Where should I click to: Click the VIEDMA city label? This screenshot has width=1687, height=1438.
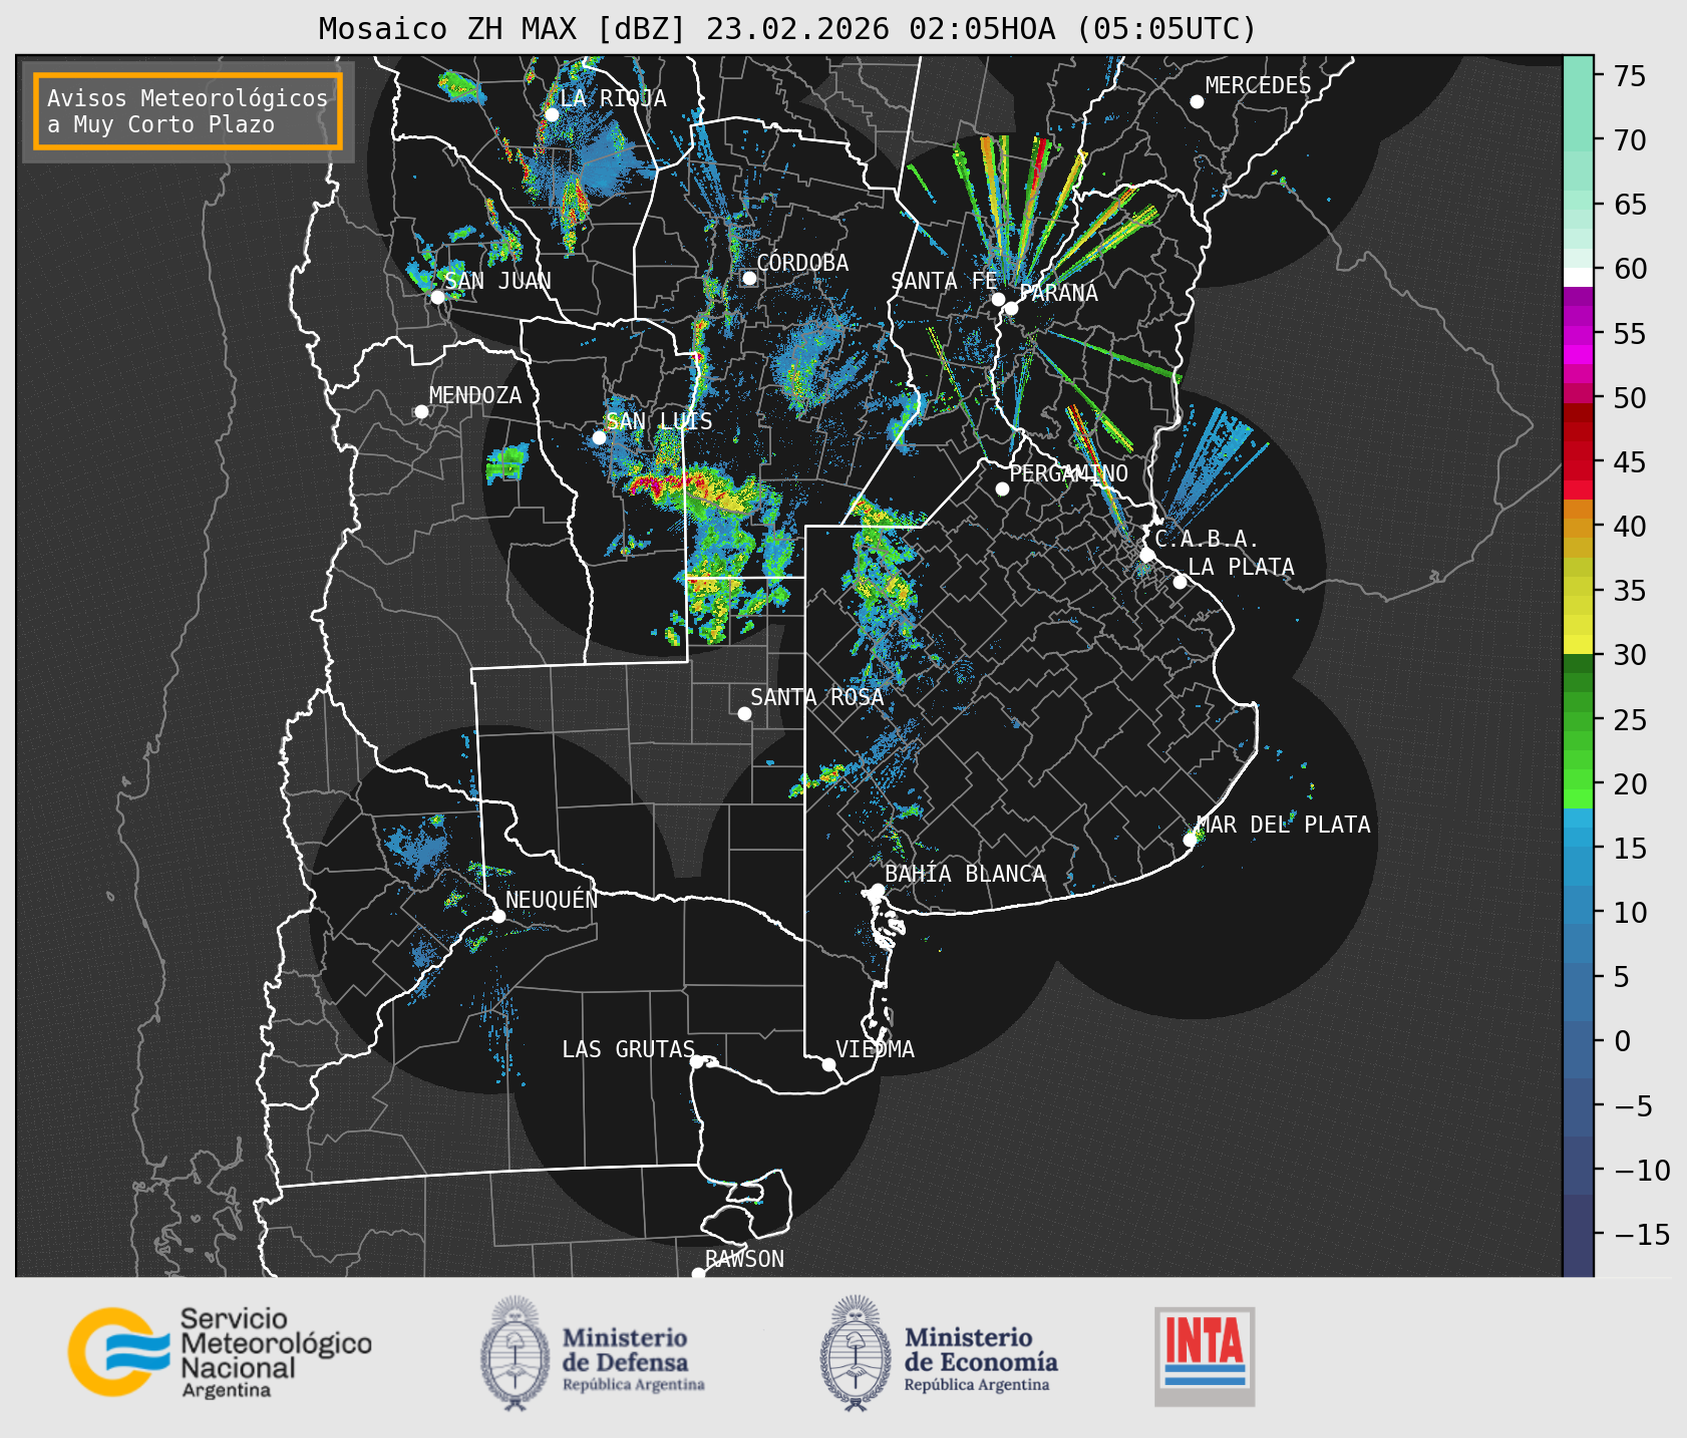[x=875, y=1049]
